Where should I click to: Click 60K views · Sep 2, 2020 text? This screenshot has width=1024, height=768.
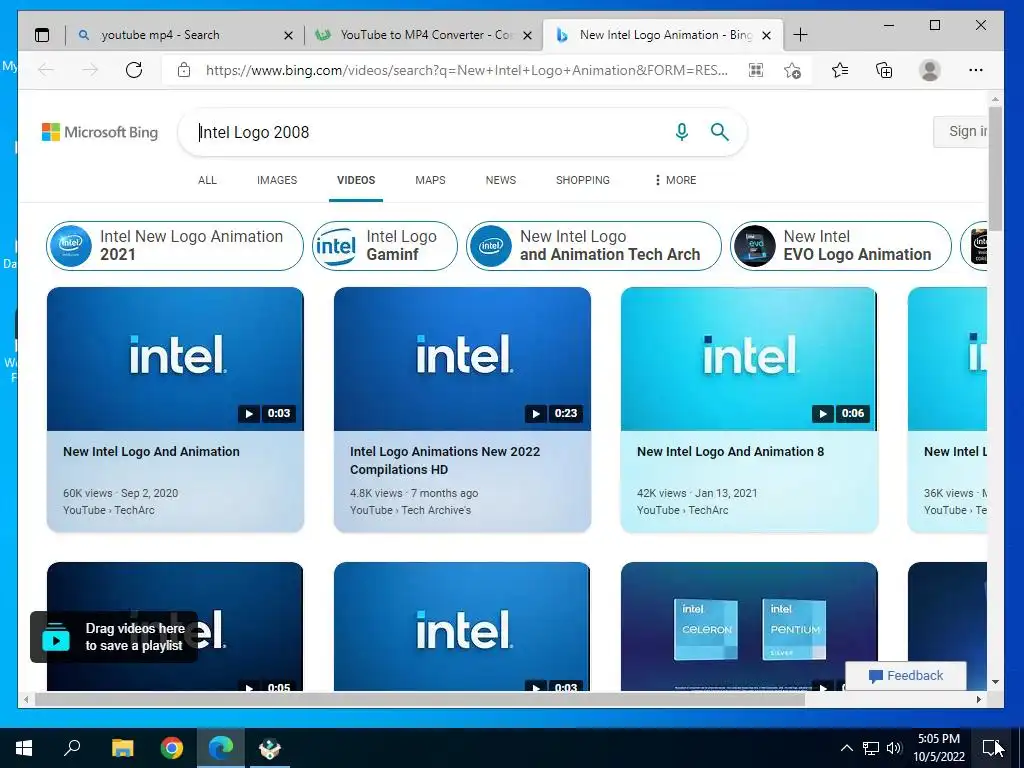tap(120, 493)
